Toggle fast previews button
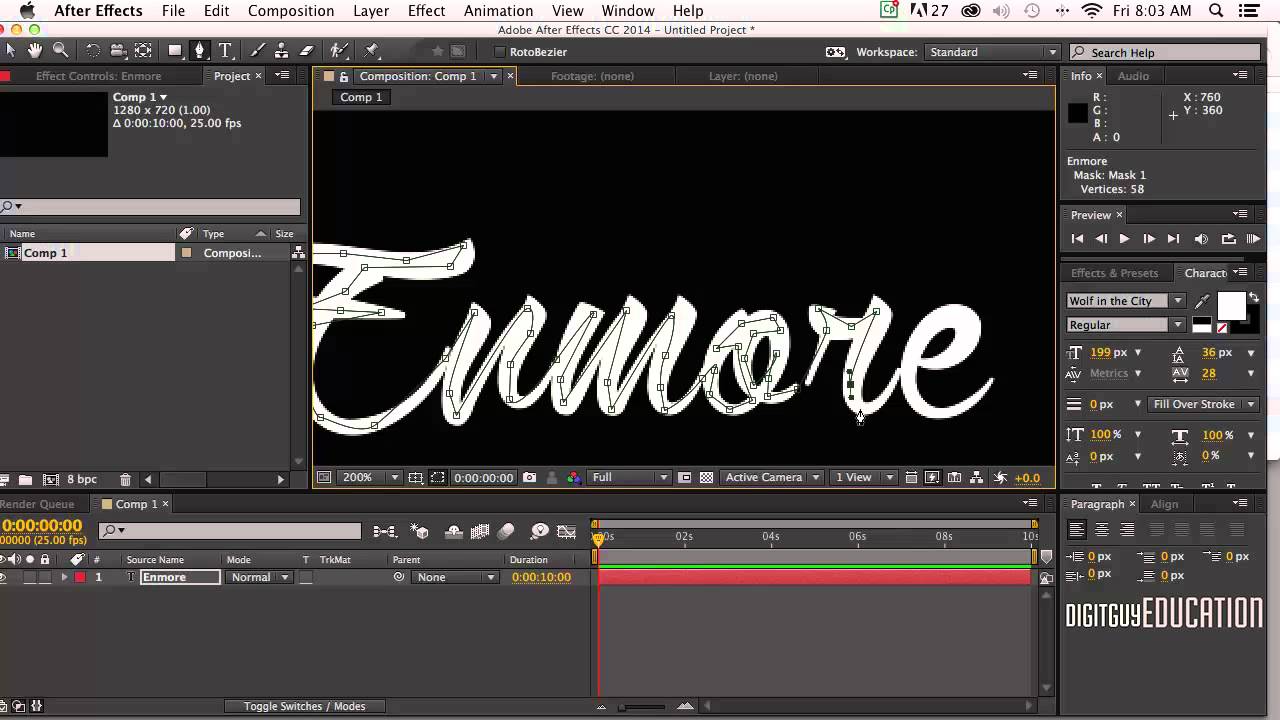The width and height of the screenshot is (1280, 720). click(x=932, y=478)
